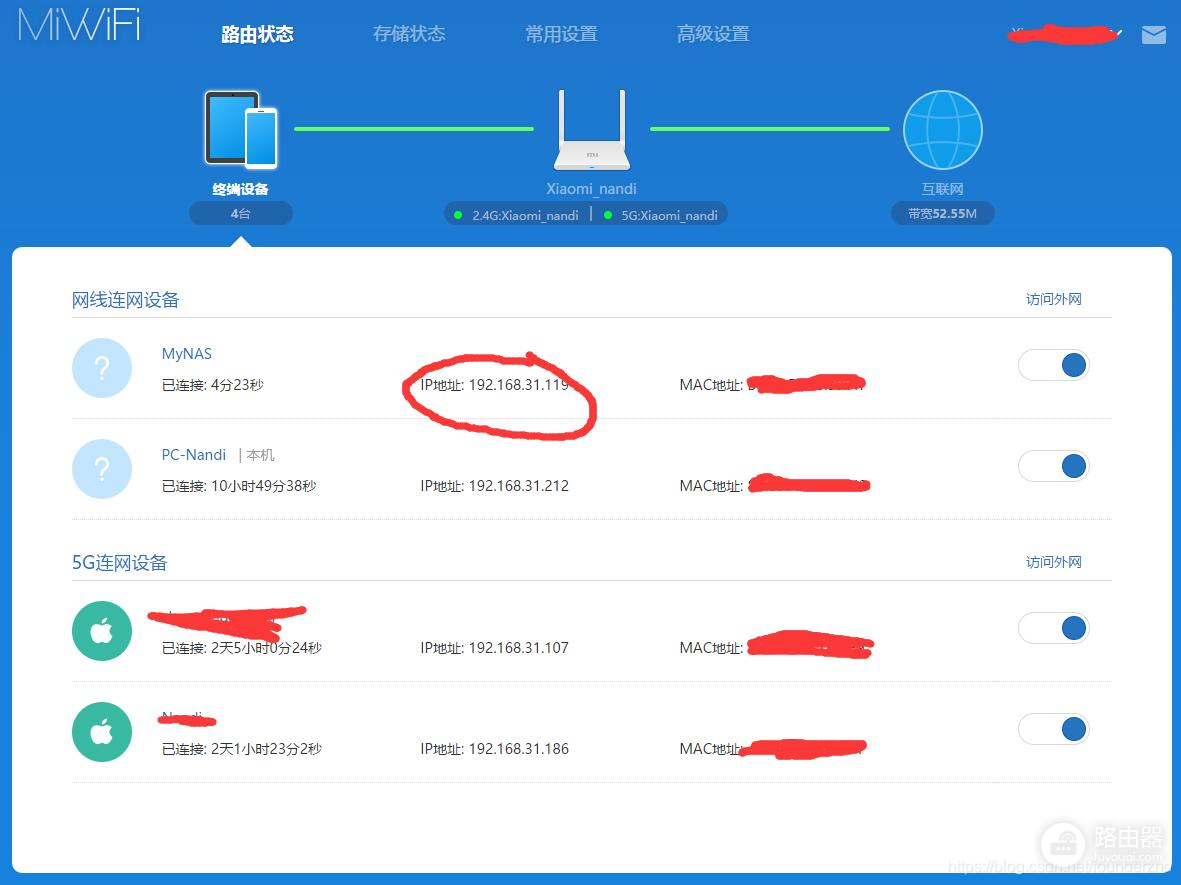
Task: Click the 4台 device count badge
Action: (240, 213)
